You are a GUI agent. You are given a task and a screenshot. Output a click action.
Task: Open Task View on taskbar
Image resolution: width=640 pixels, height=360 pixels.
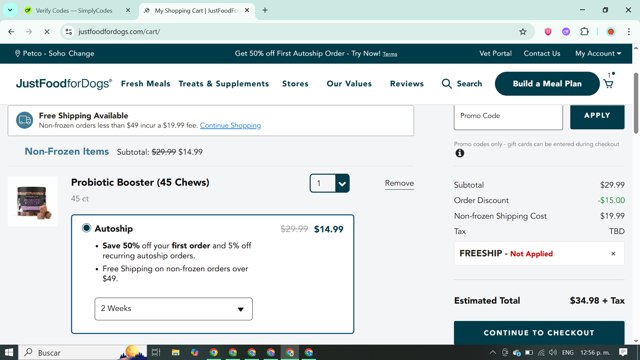click(x=156, y=352)
